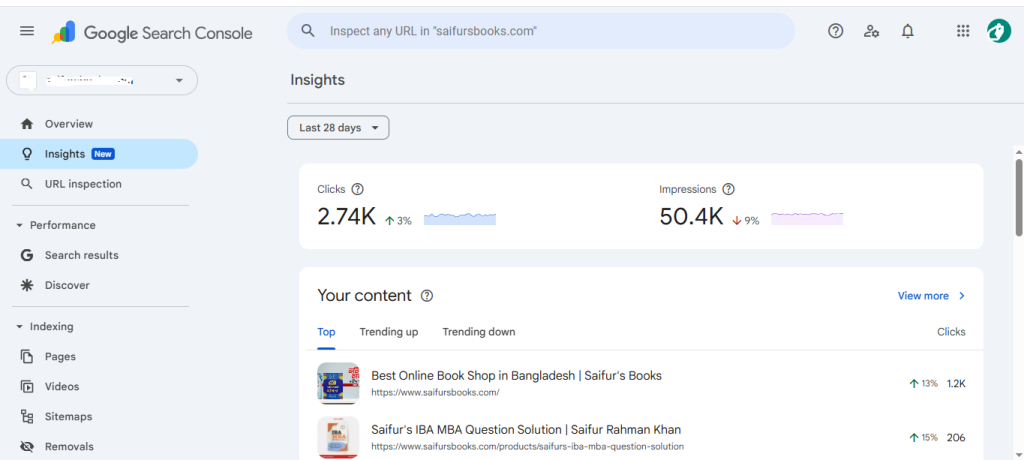Open the notifications bell
1024x460 pixels.
[908, 31]
